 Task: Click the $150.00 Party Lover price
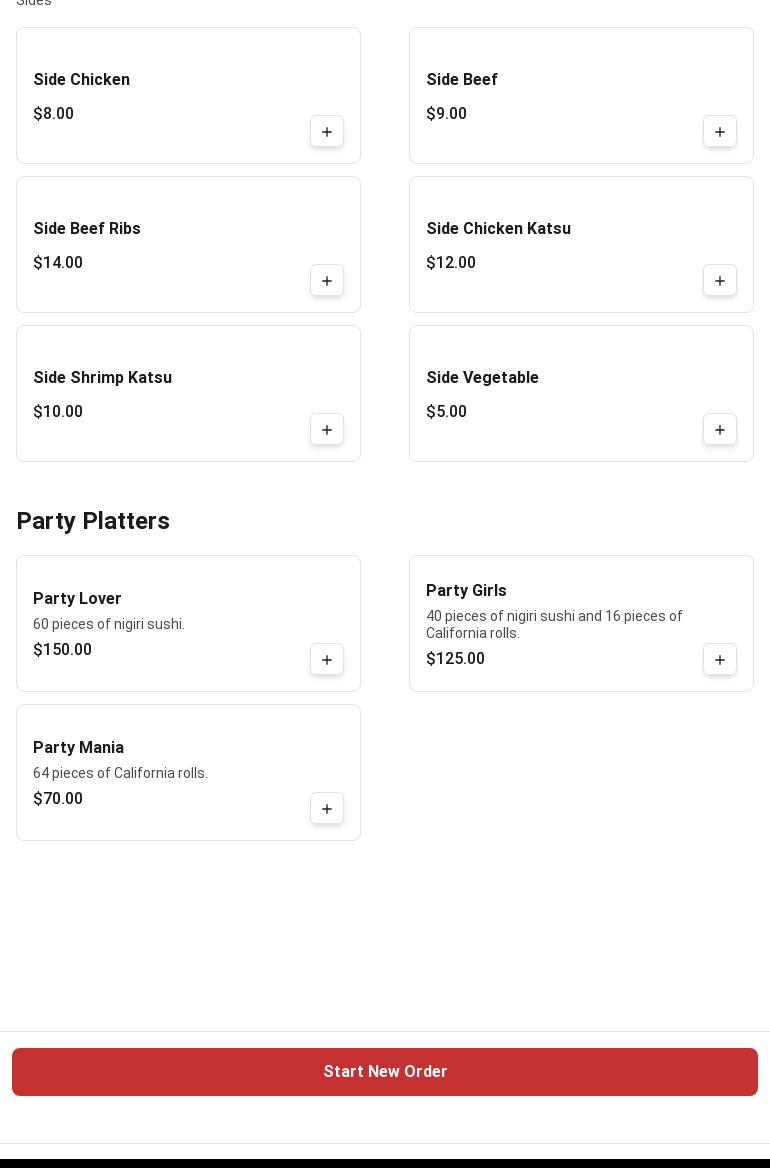(x=62, y=650)
